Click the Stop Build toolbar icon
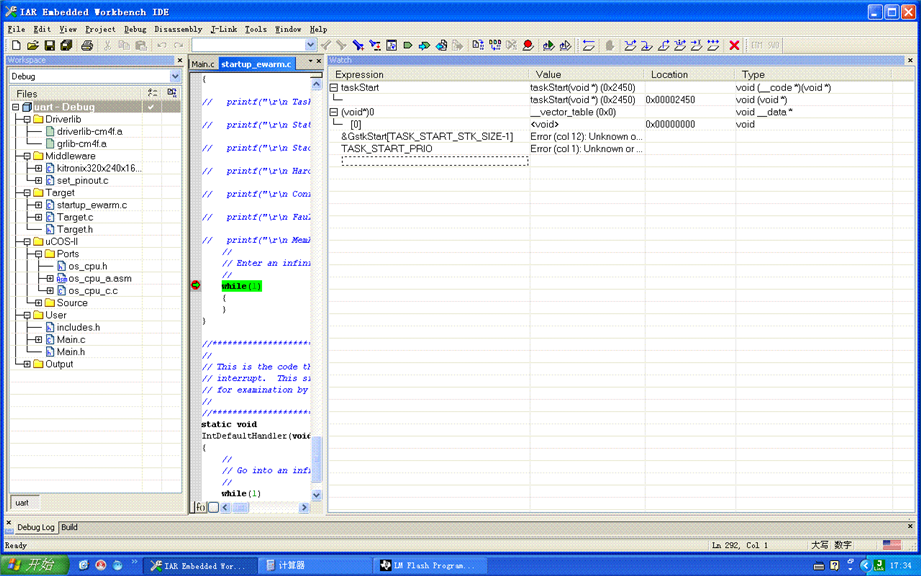 pyautogui.click(x=511, y=45)
